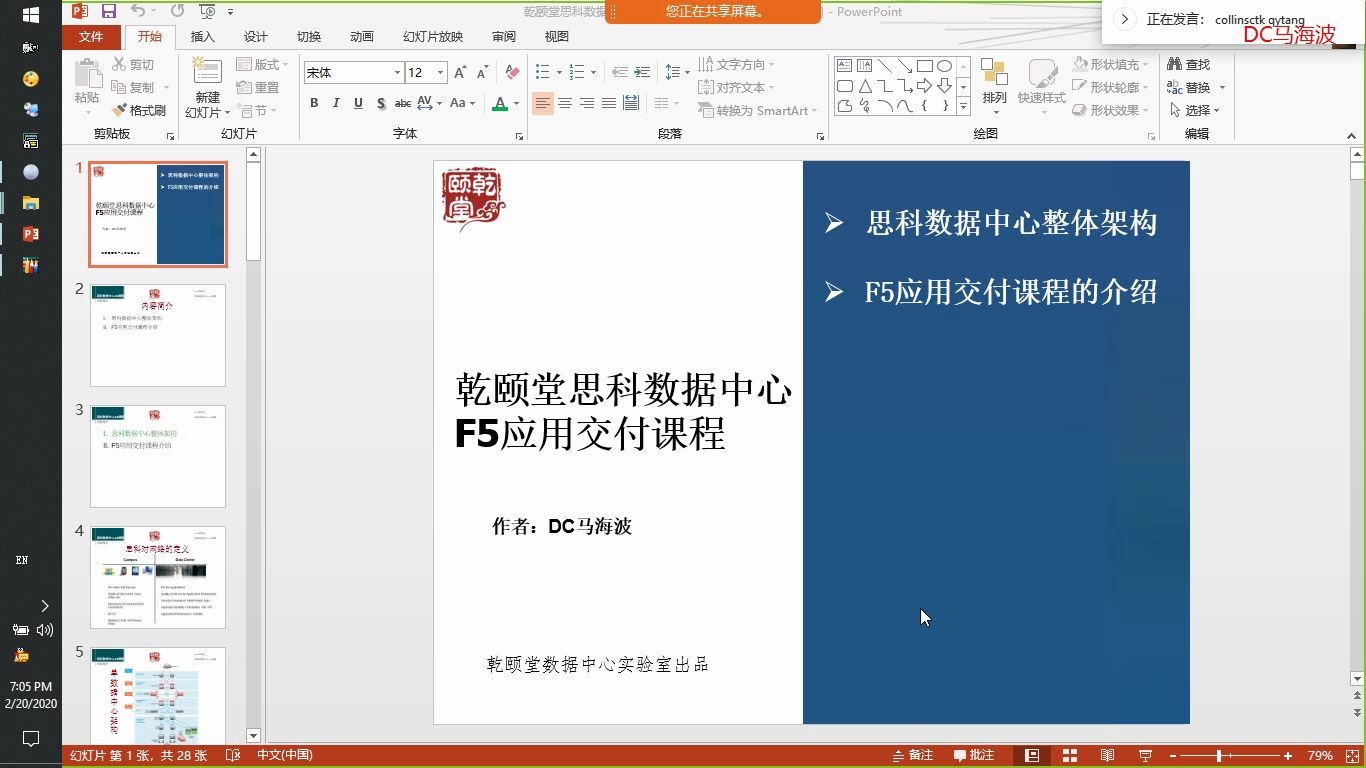Toggle italic formatting
This screenshot has width=1366, height=768.
click(336, 103)
